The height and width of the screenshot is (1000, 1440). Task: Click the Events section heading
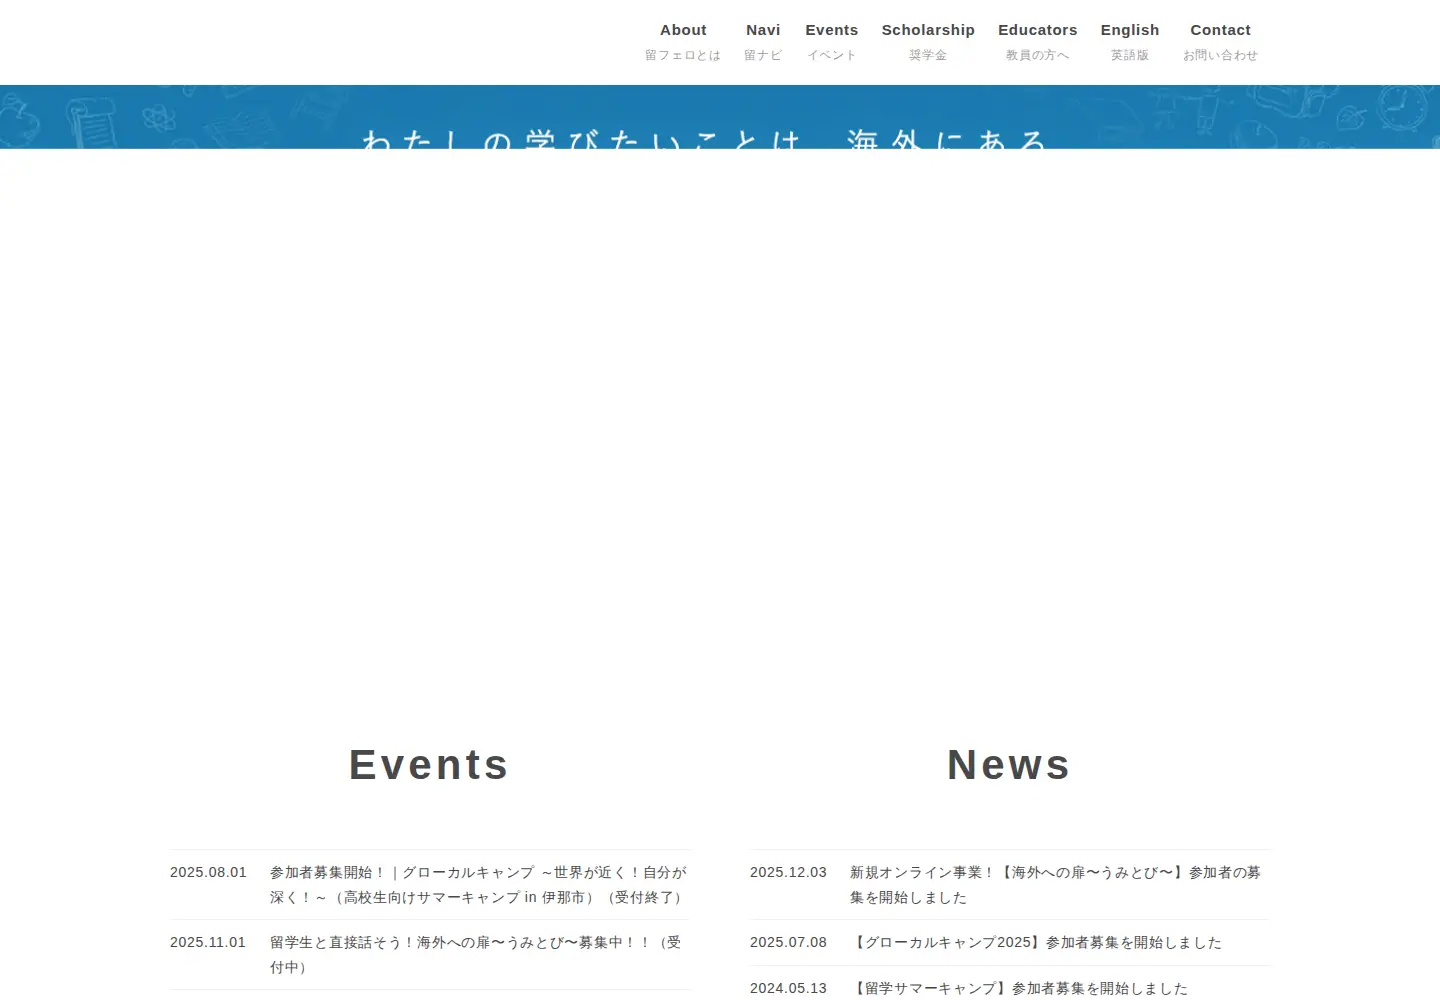tap(429, 765)
